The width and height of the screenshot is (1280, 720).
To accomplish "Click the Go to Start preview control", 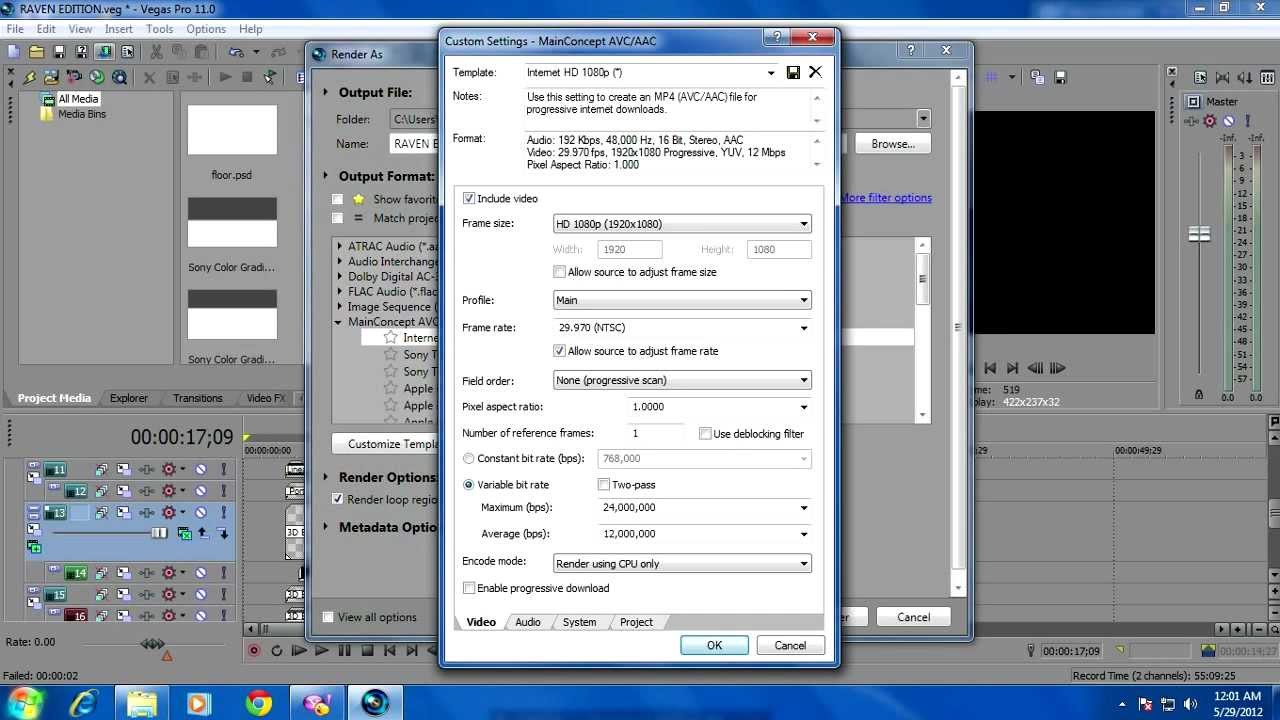I will (990, 368).
